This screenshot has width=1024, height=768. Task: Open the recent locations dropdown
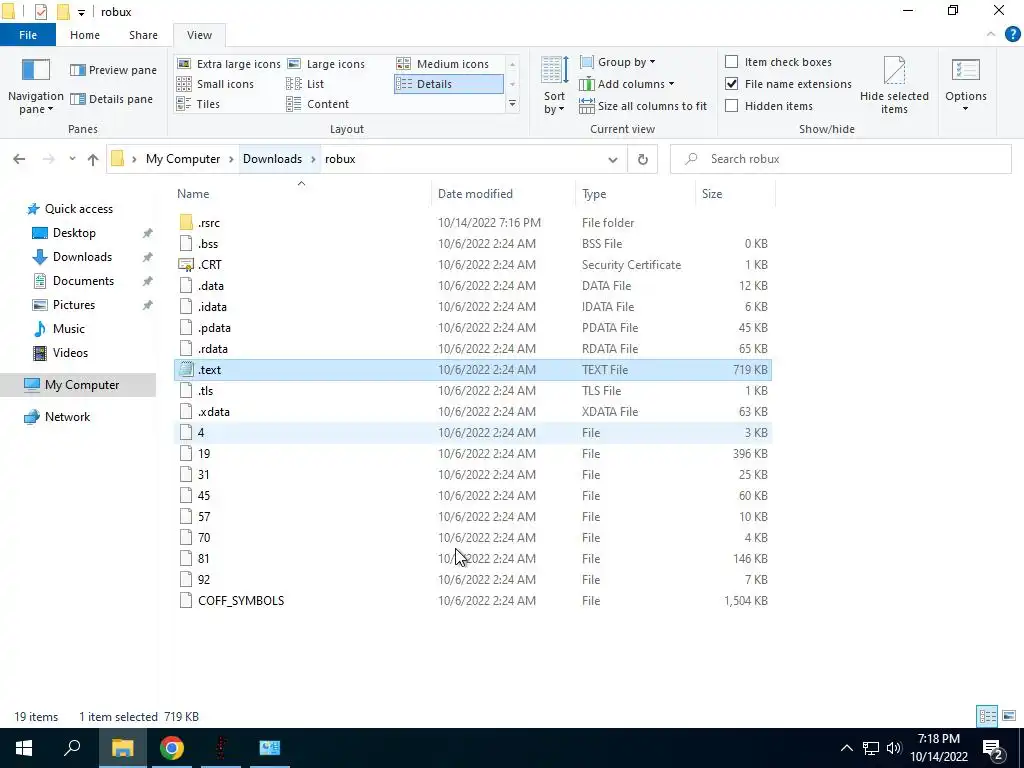pos(72,159)
